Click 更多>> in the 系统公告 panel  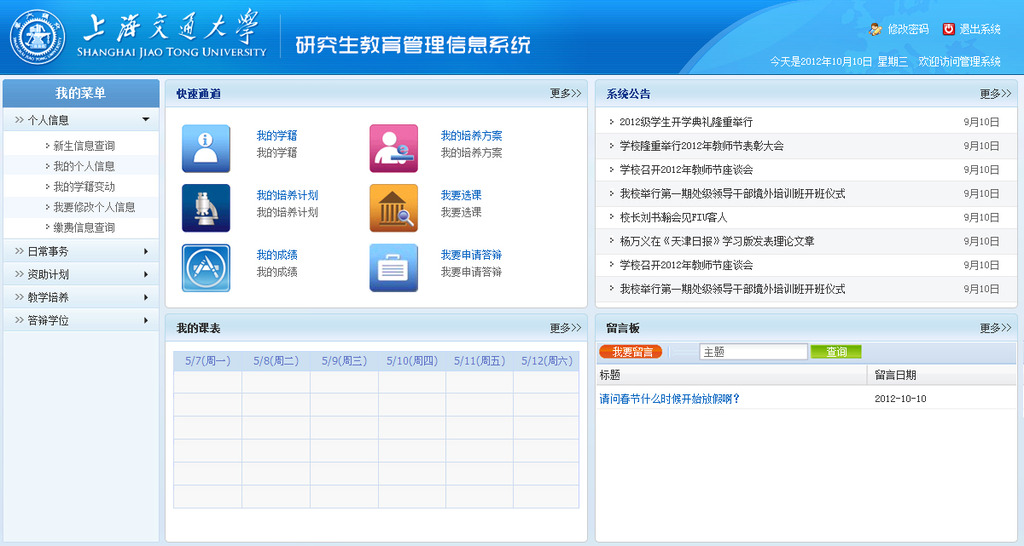[x=995, y=94]
